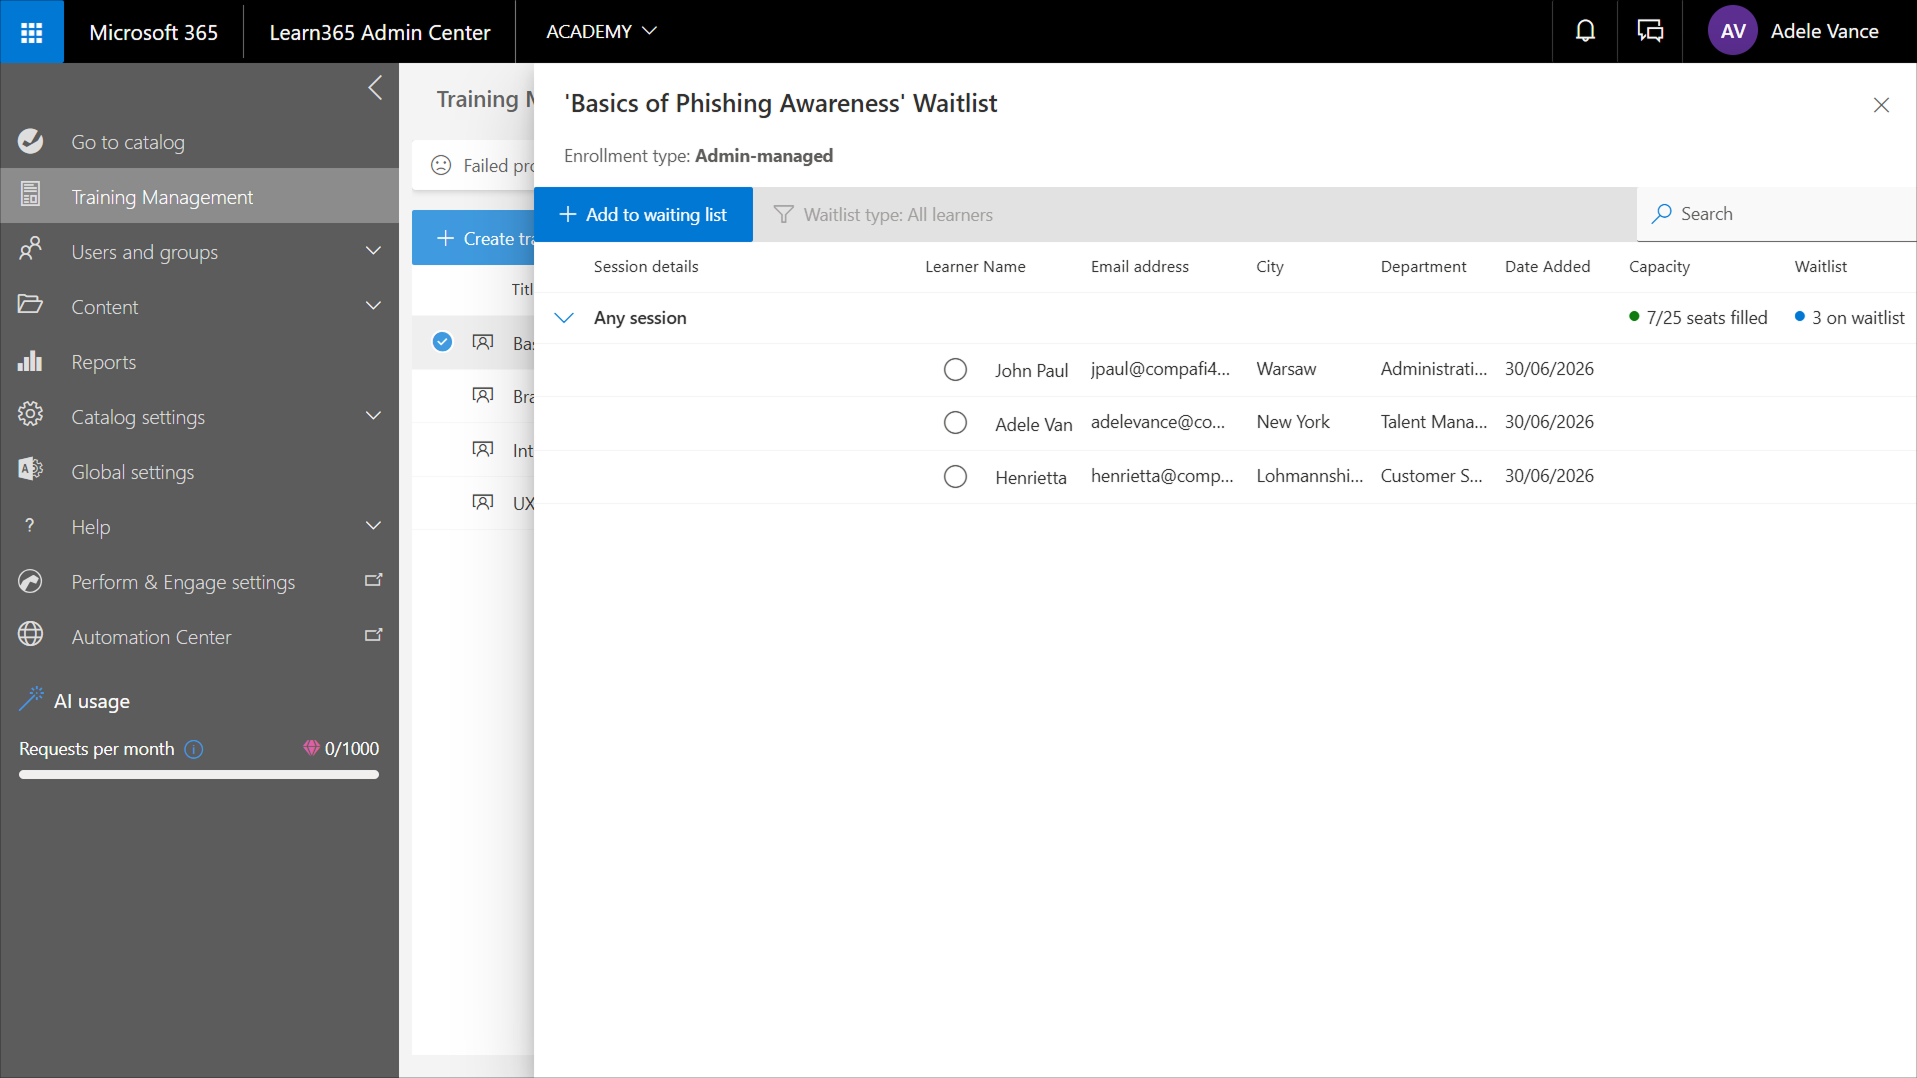Sort by the Learner Name column
1917x1078 pixels.
[x=975, y=267]
